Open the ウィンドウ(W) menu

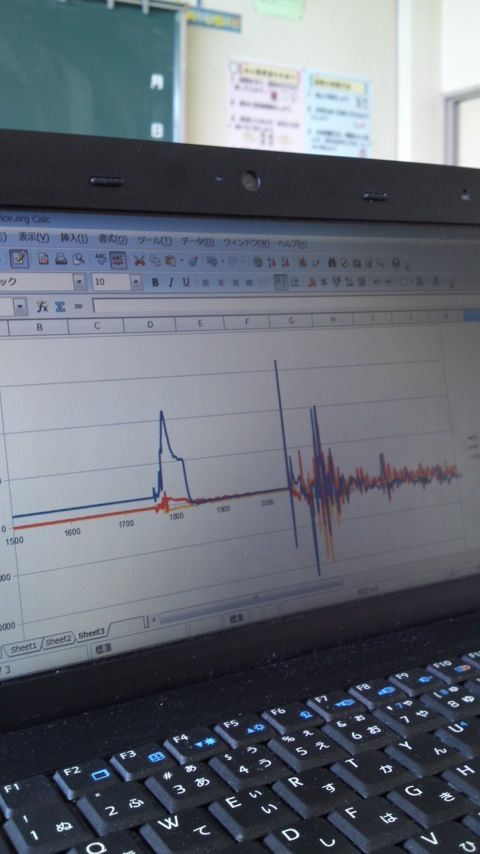pyautogui.click(x=246, y=242)
